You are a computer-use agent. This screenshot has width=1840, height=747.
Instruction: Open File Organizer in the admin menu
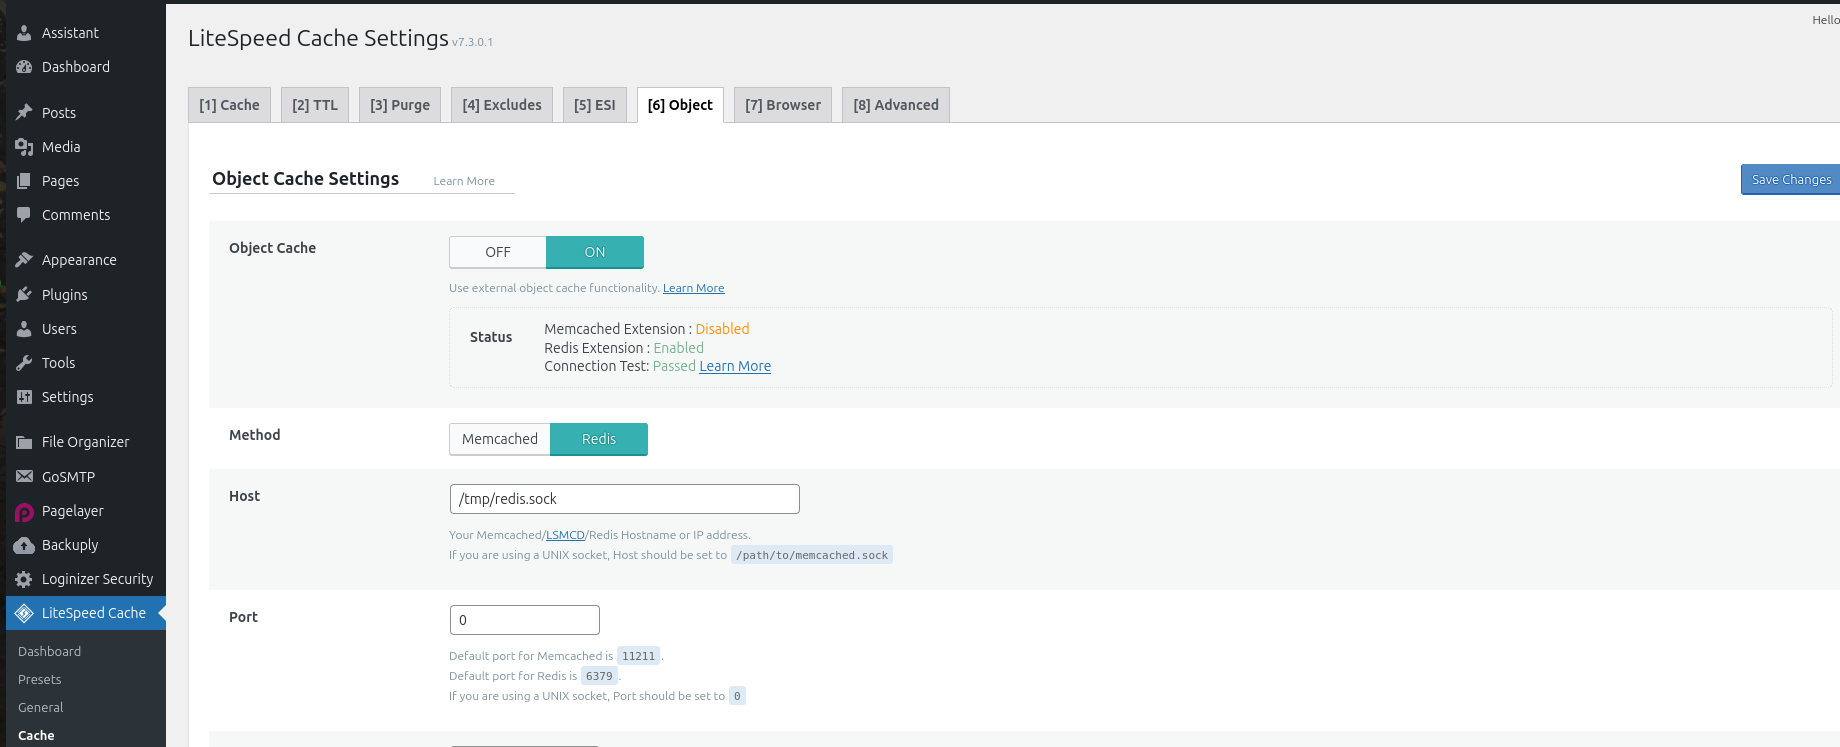[x=86, y=442]
